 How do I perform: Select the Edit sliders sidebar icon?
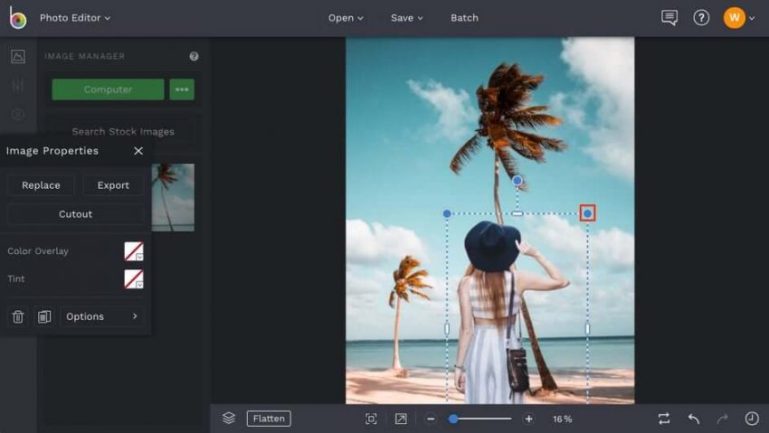click(18, 86)
